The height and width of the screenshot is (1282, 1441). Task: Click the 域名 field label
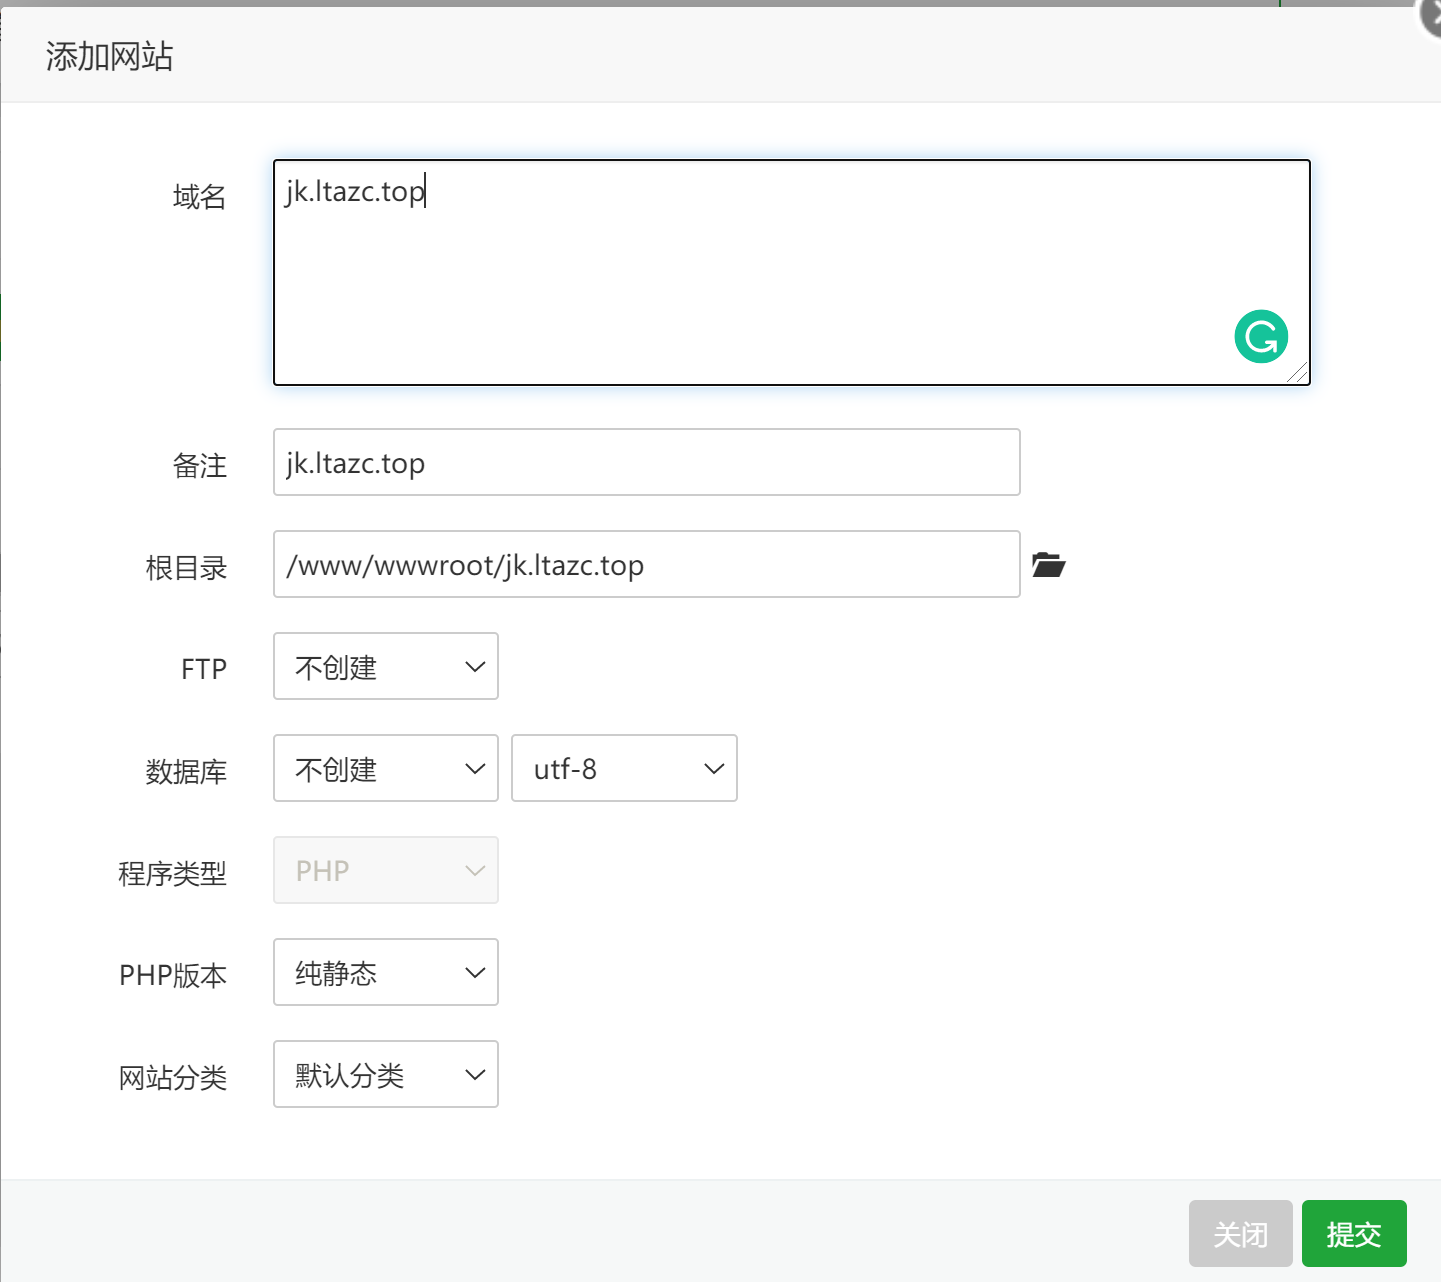point(199,197)
